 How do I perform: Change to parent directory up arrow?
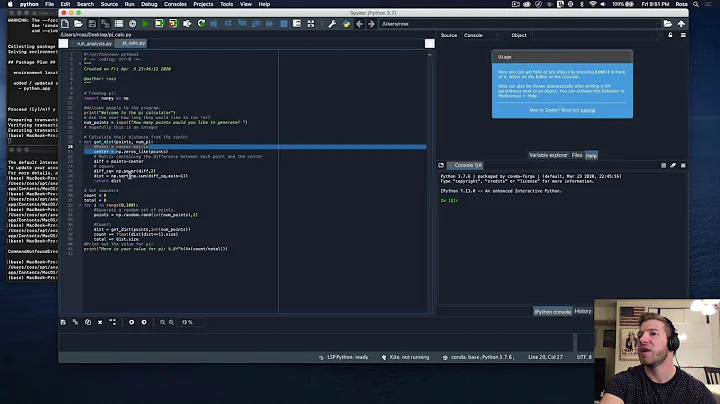[681, 24]
